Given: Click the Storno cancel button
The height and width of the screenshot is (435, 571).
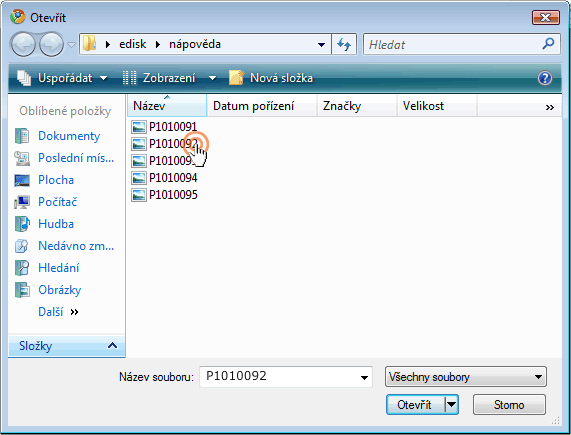Looking at the screenshot, I should 509,405.
